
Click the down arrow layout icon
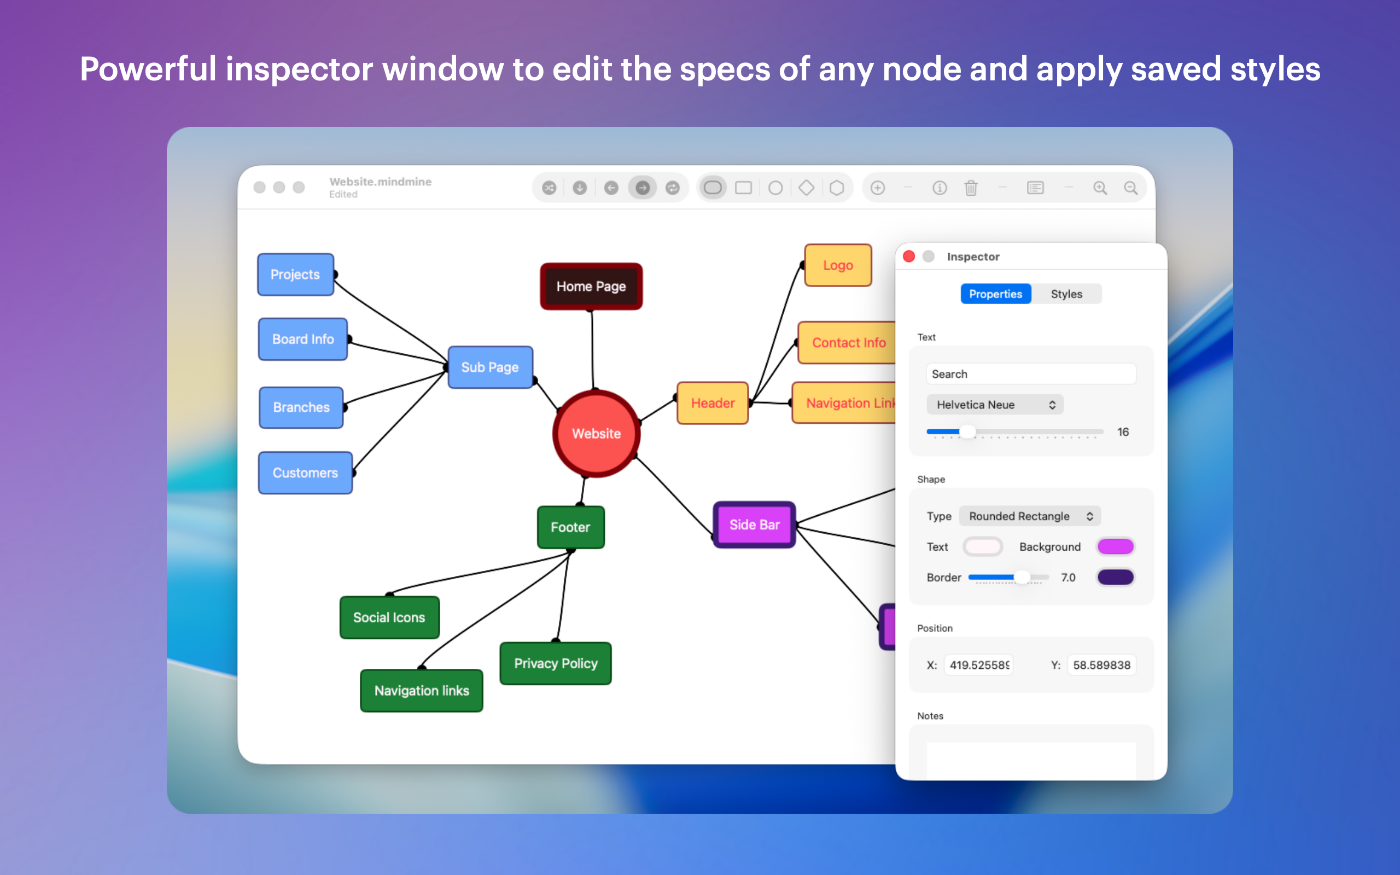580,188
